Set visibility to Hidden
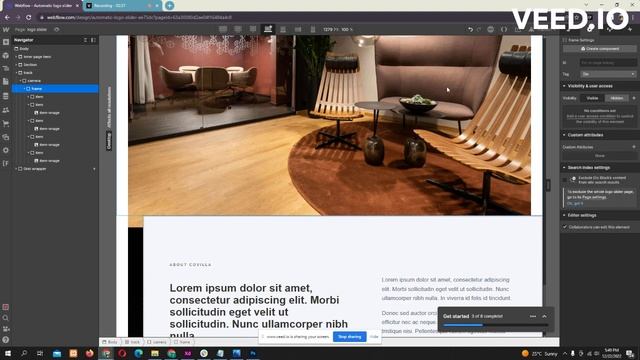This screenshot has height=360, width=640. [617, 98]
